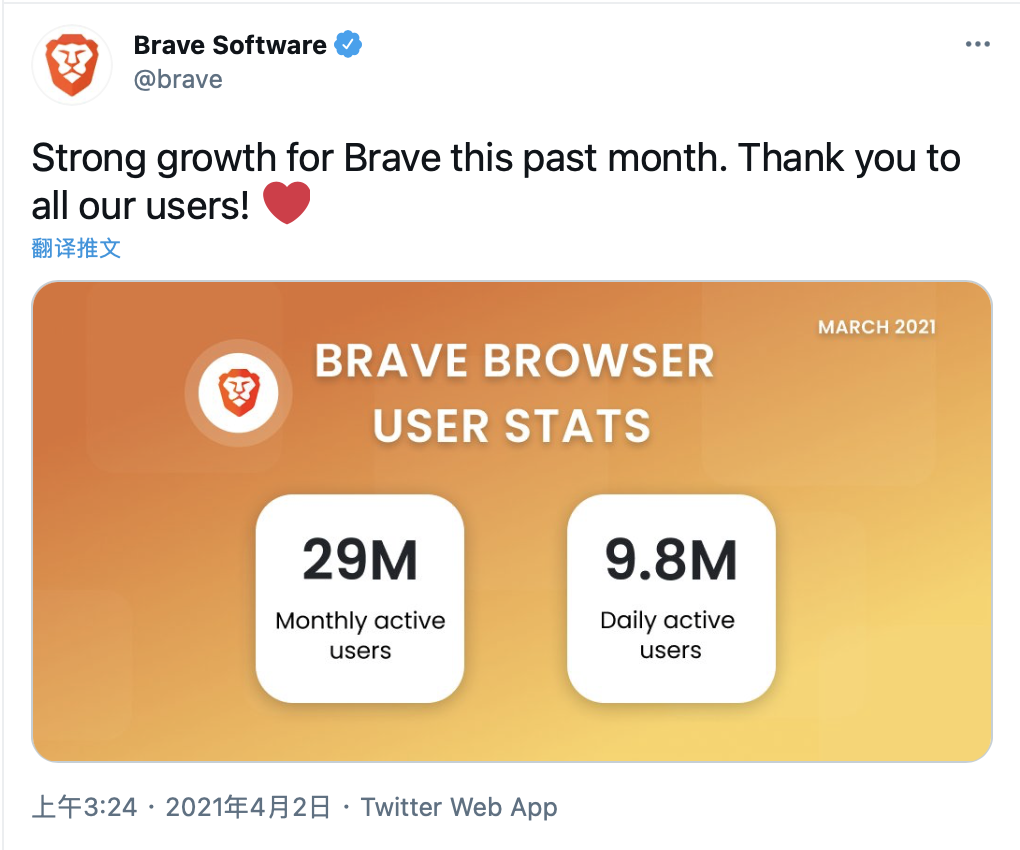Open the Brave Software display name
Screen dimensions: 1020x850
(x=230, y=45)
